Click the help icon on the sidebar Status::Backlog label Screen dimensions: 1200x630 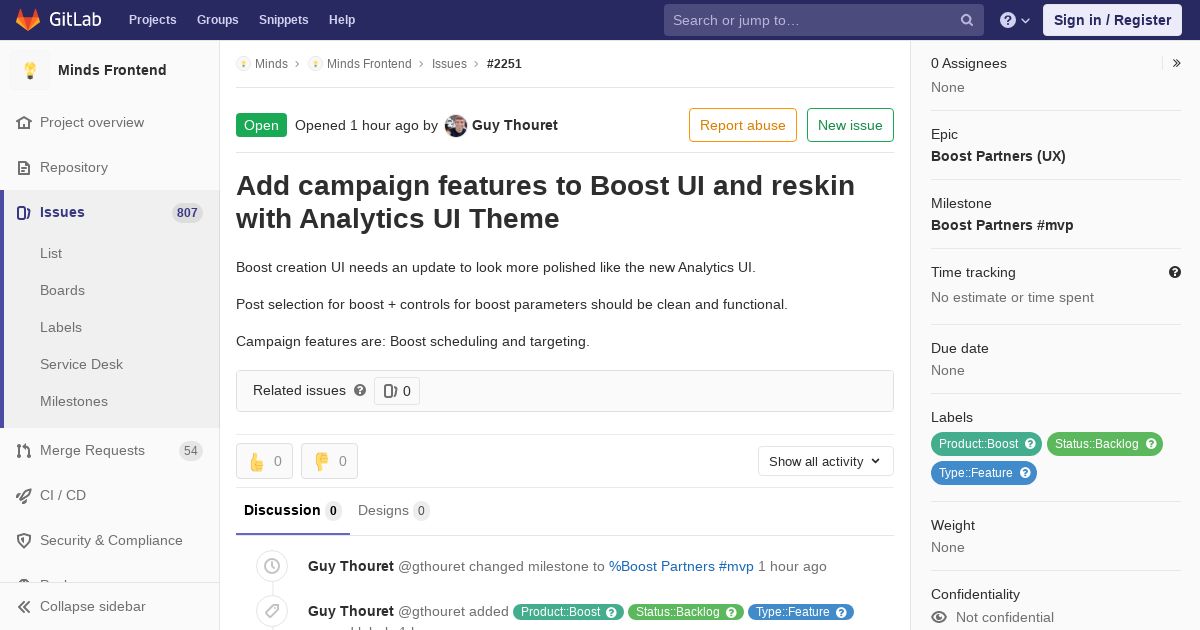(1151, 444)
